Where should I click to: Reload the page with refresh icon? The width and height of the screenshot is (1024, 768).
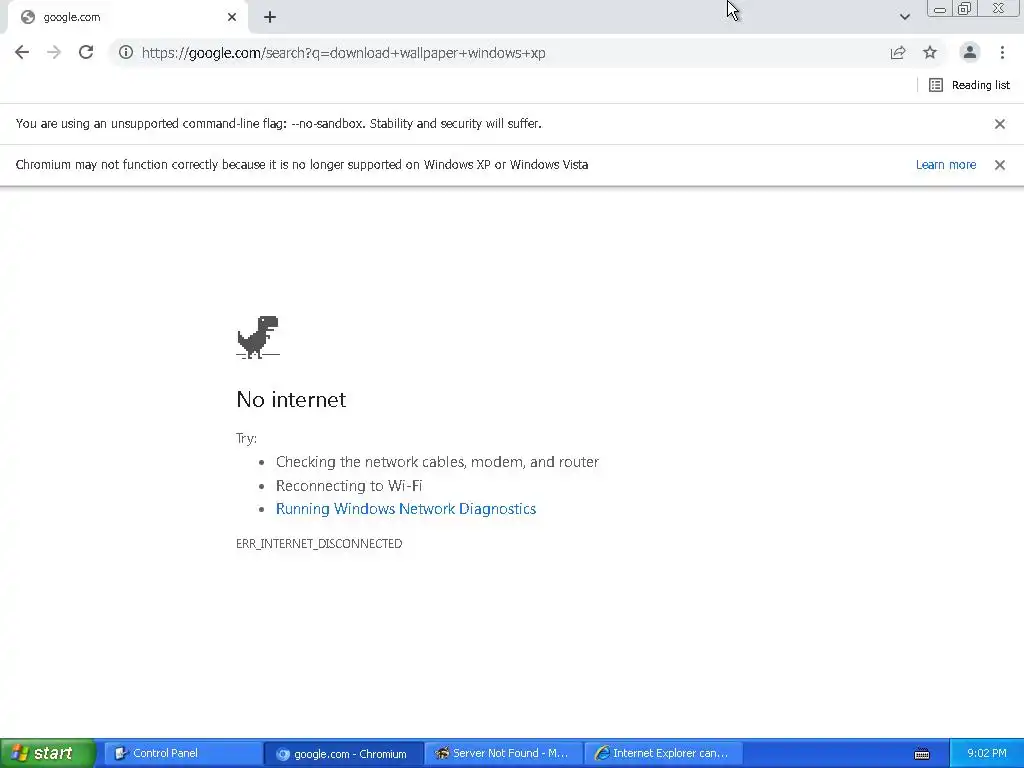[x=86, y=52]
